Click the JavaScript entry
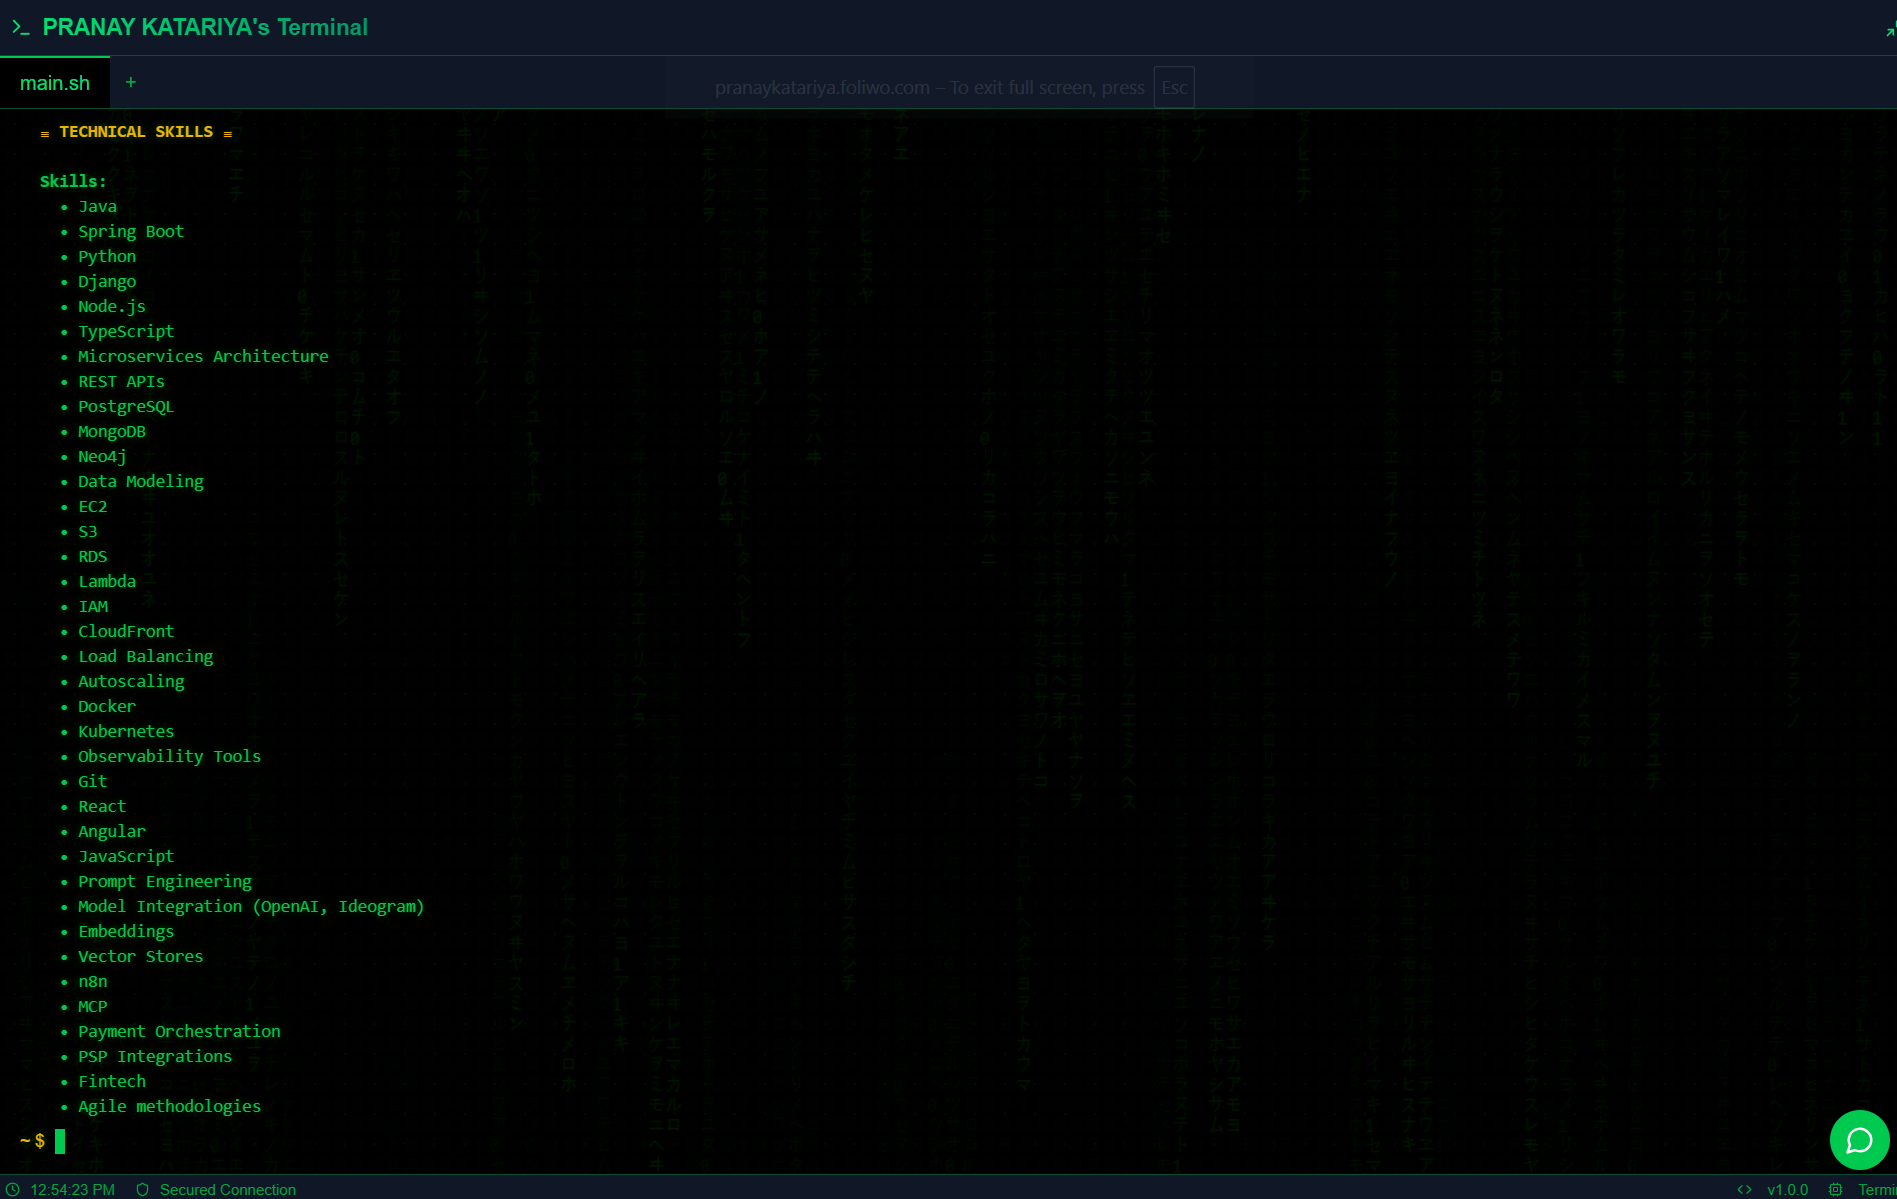Image resolution: width=1897 pixels, height=1199 pixels. point(126,856)
